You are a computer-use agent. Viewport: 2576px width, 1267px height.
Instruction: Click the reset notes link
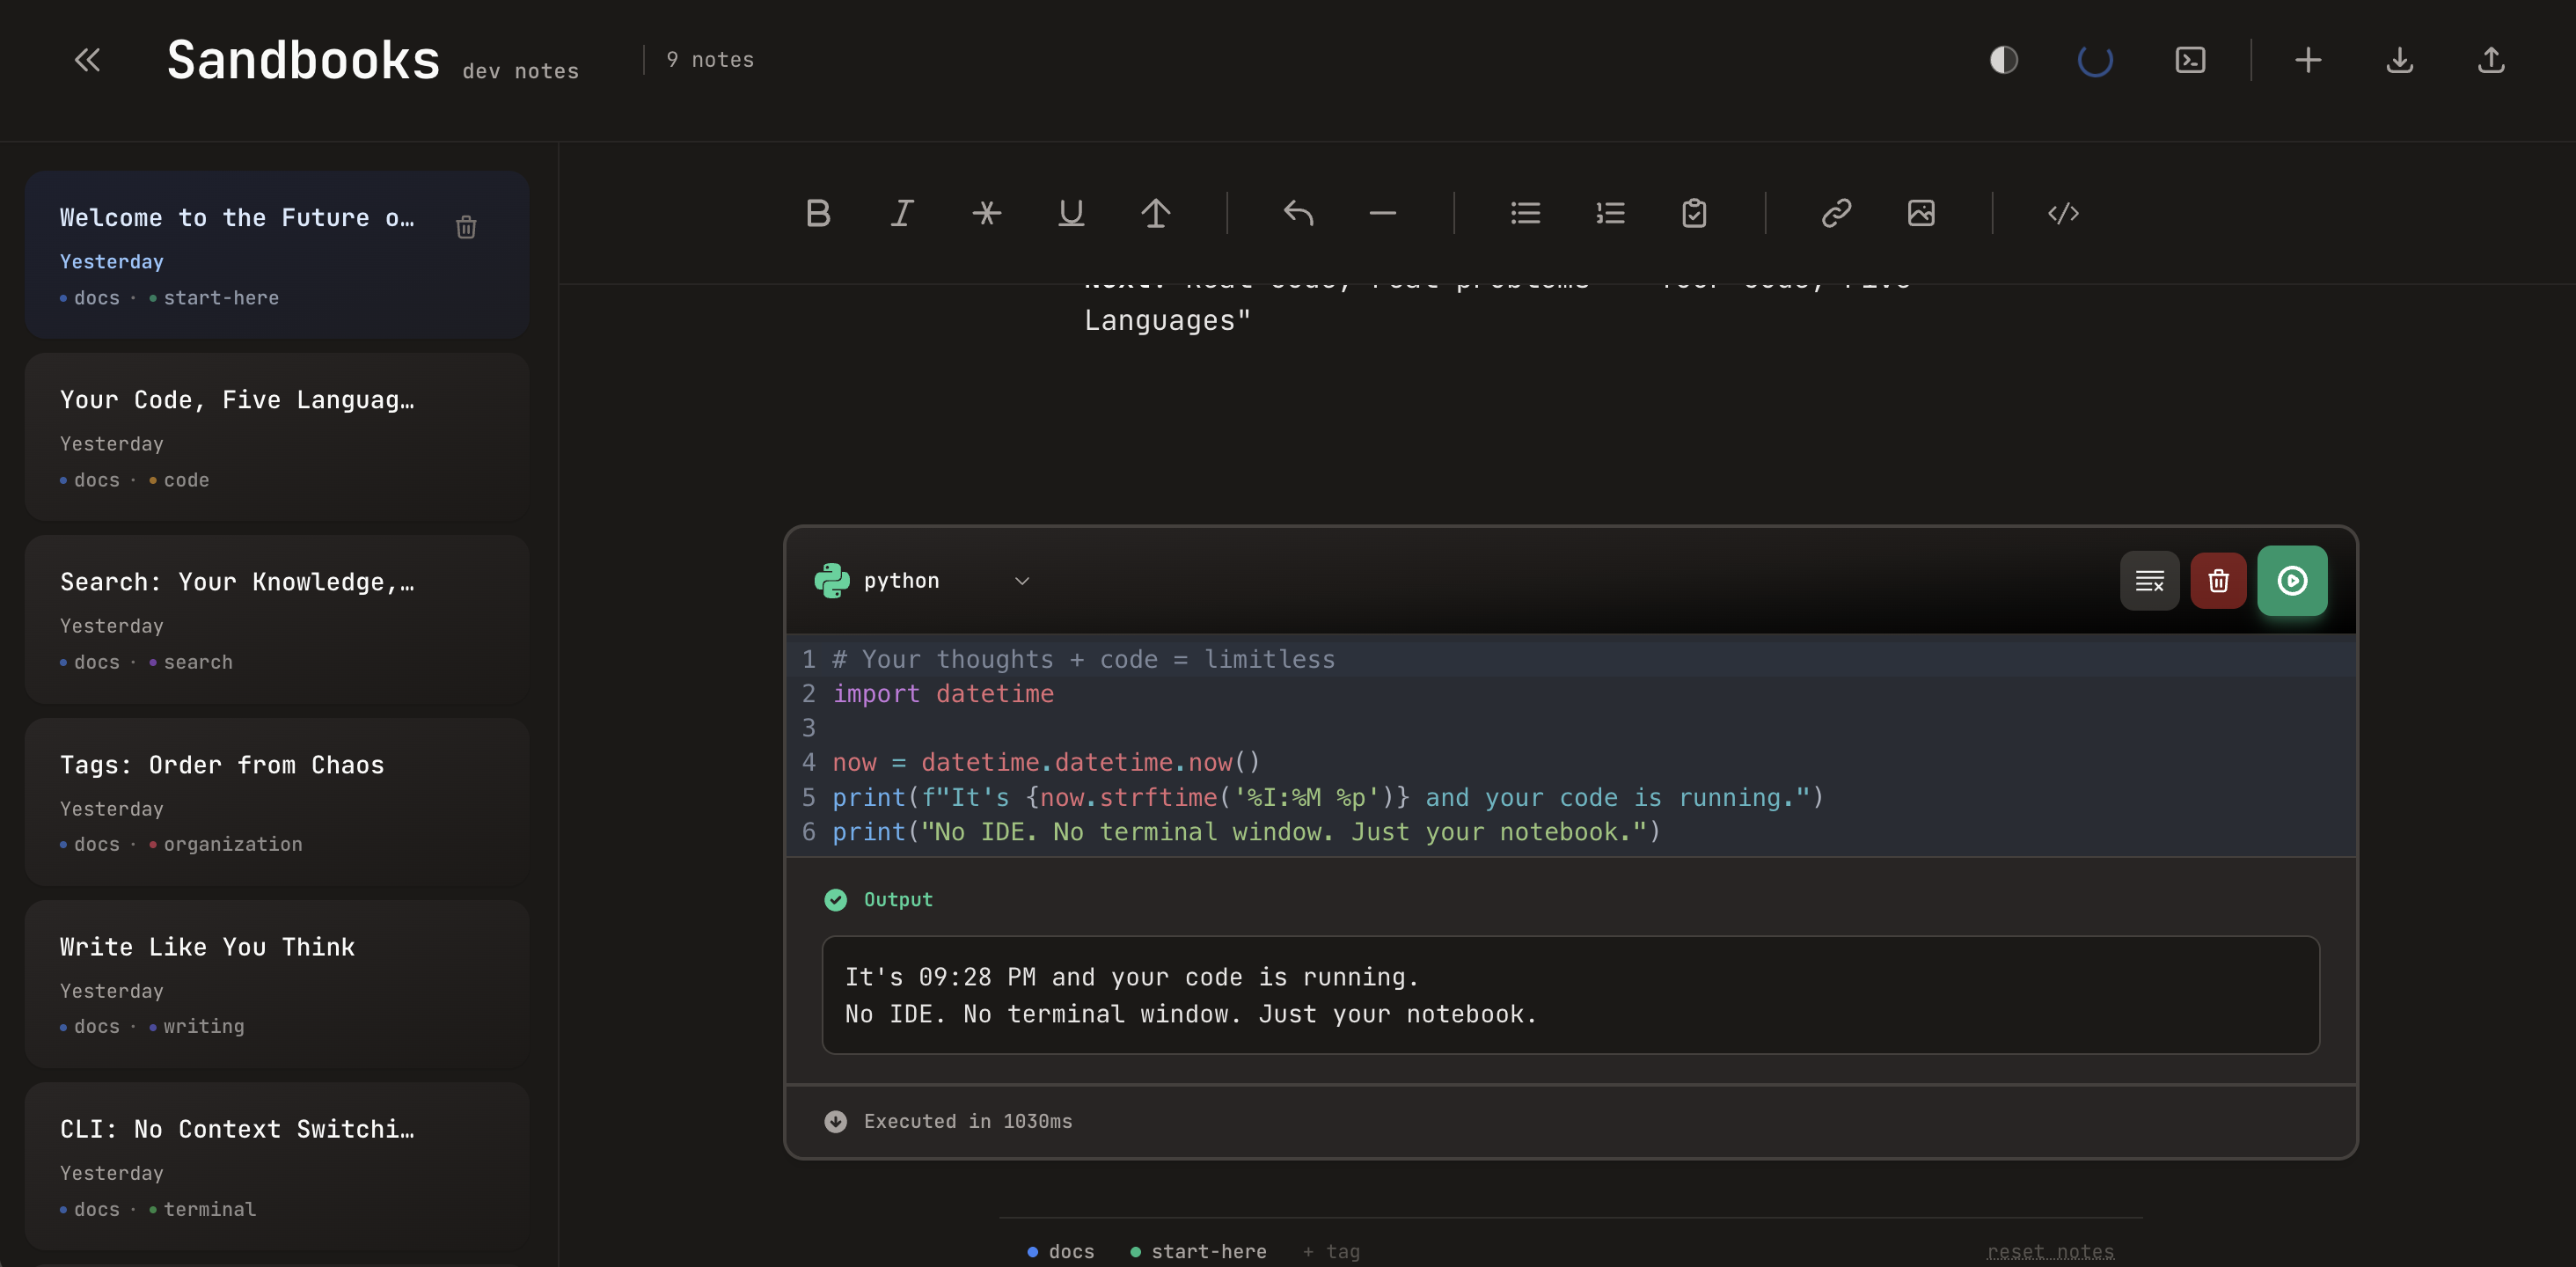pyautogui.click(x=2050, y=1251)
